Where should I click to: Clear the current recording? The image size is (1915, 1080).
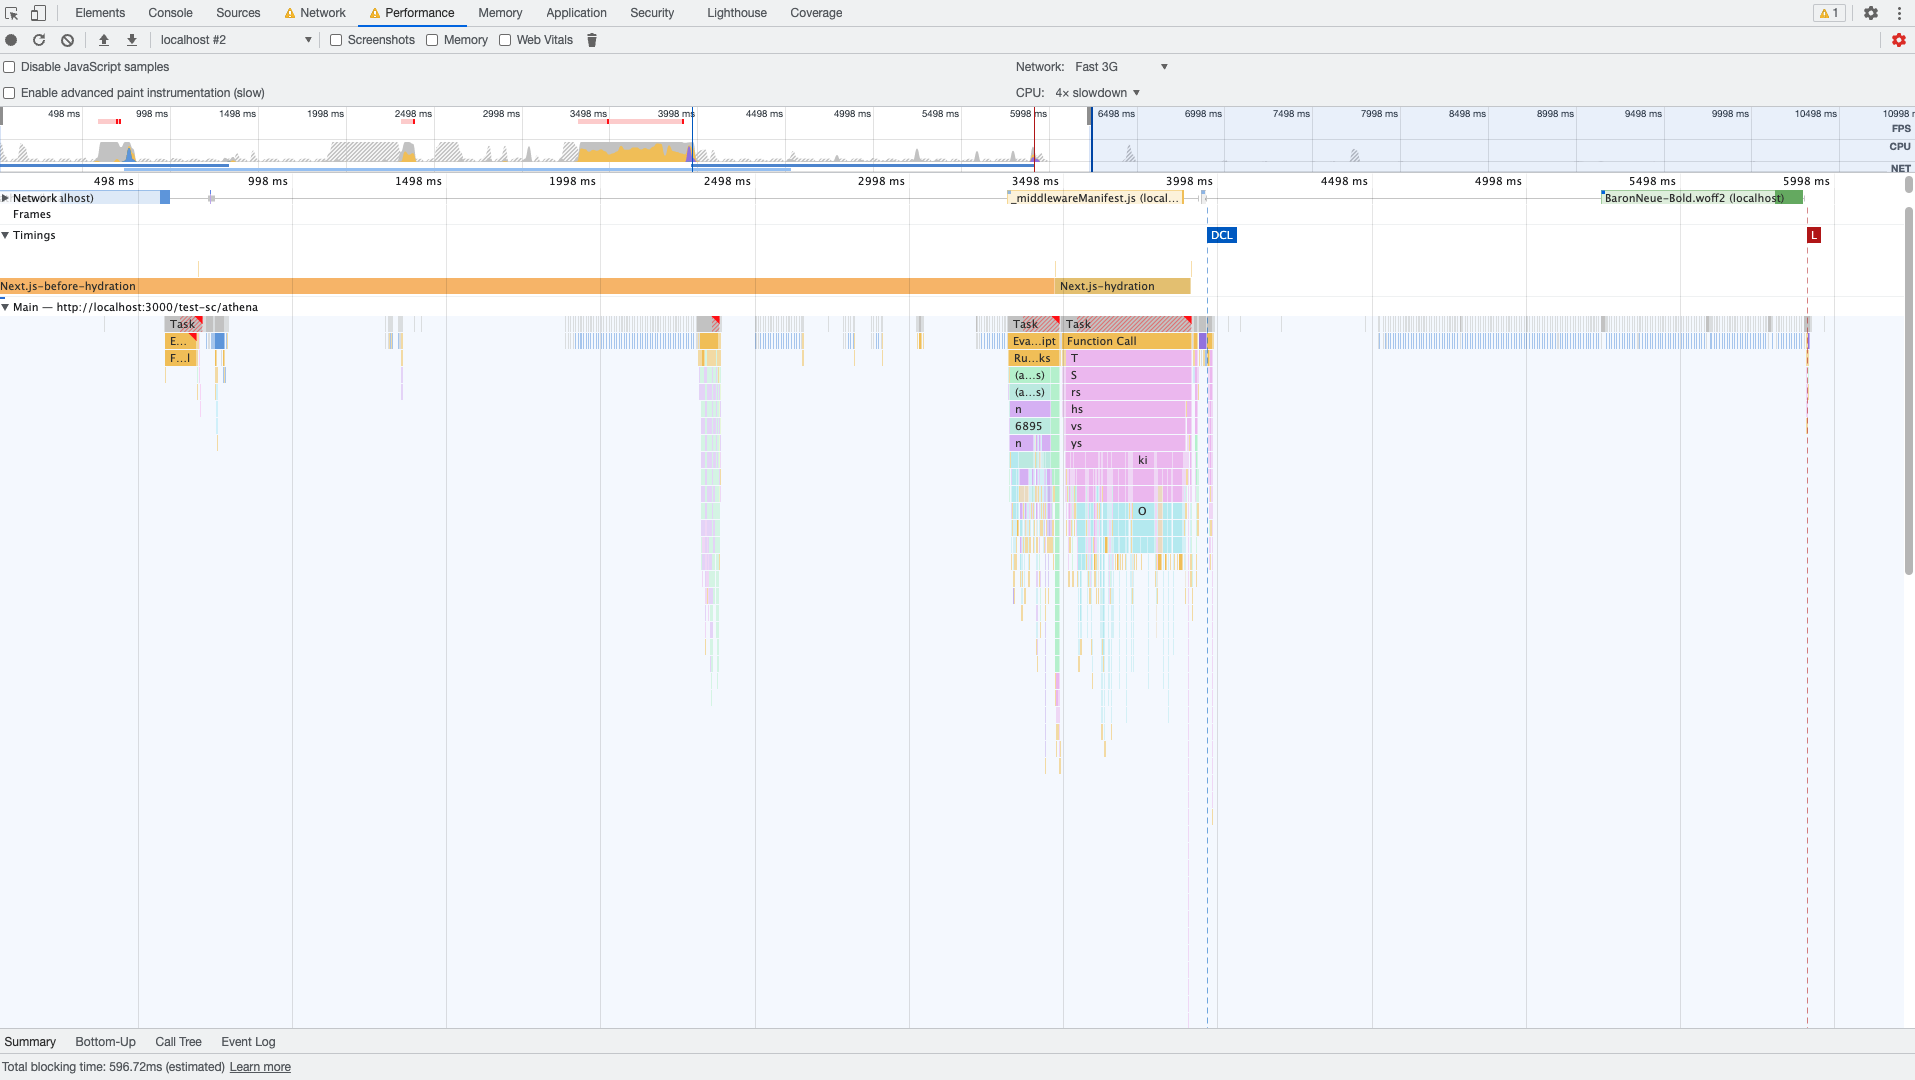(67, 40)
